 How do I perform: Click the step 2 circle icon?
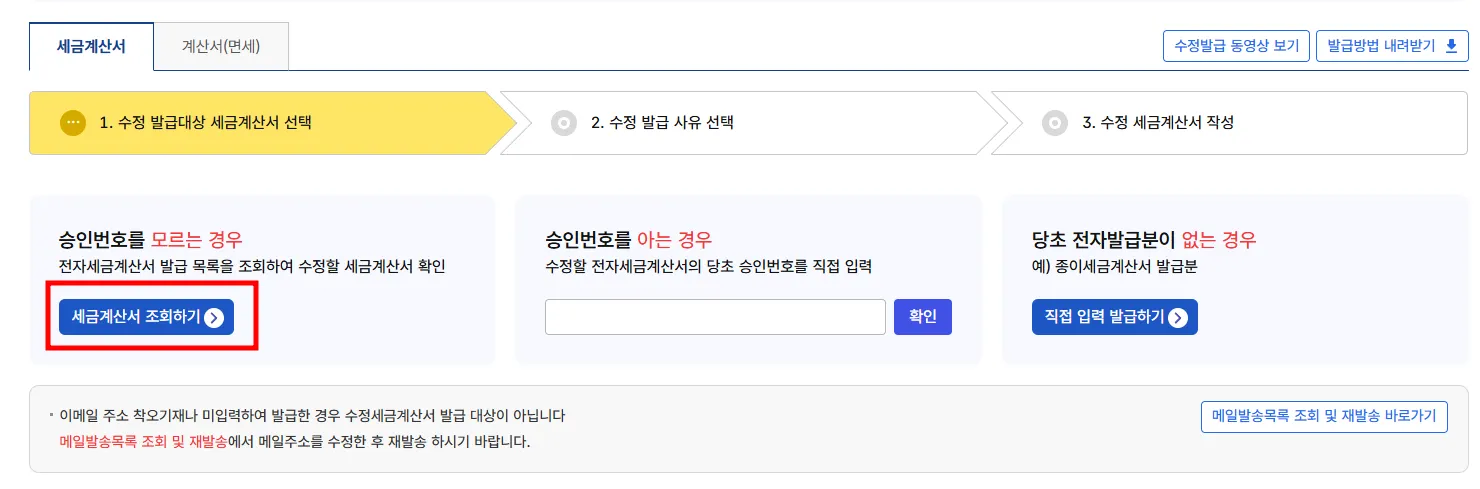pos(564,123)
